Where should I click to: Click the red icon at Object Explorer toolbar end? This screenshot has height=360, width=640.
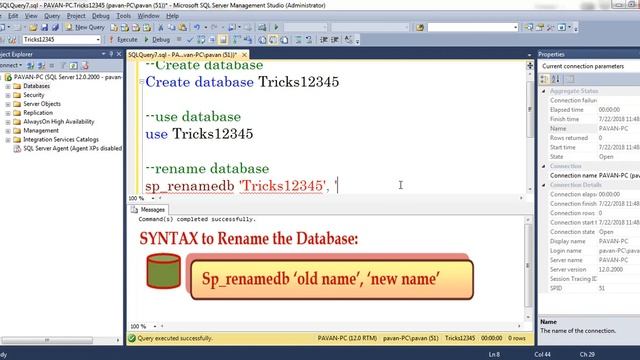coord(84,65)
